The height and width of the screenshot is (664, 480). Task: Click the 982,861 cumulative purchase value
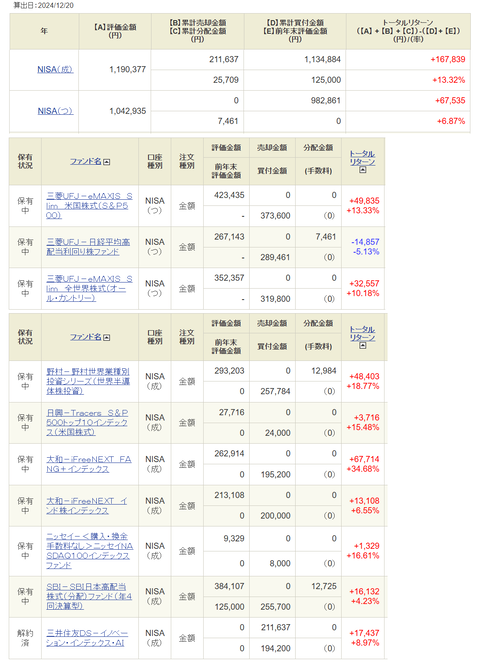(326, 100)
